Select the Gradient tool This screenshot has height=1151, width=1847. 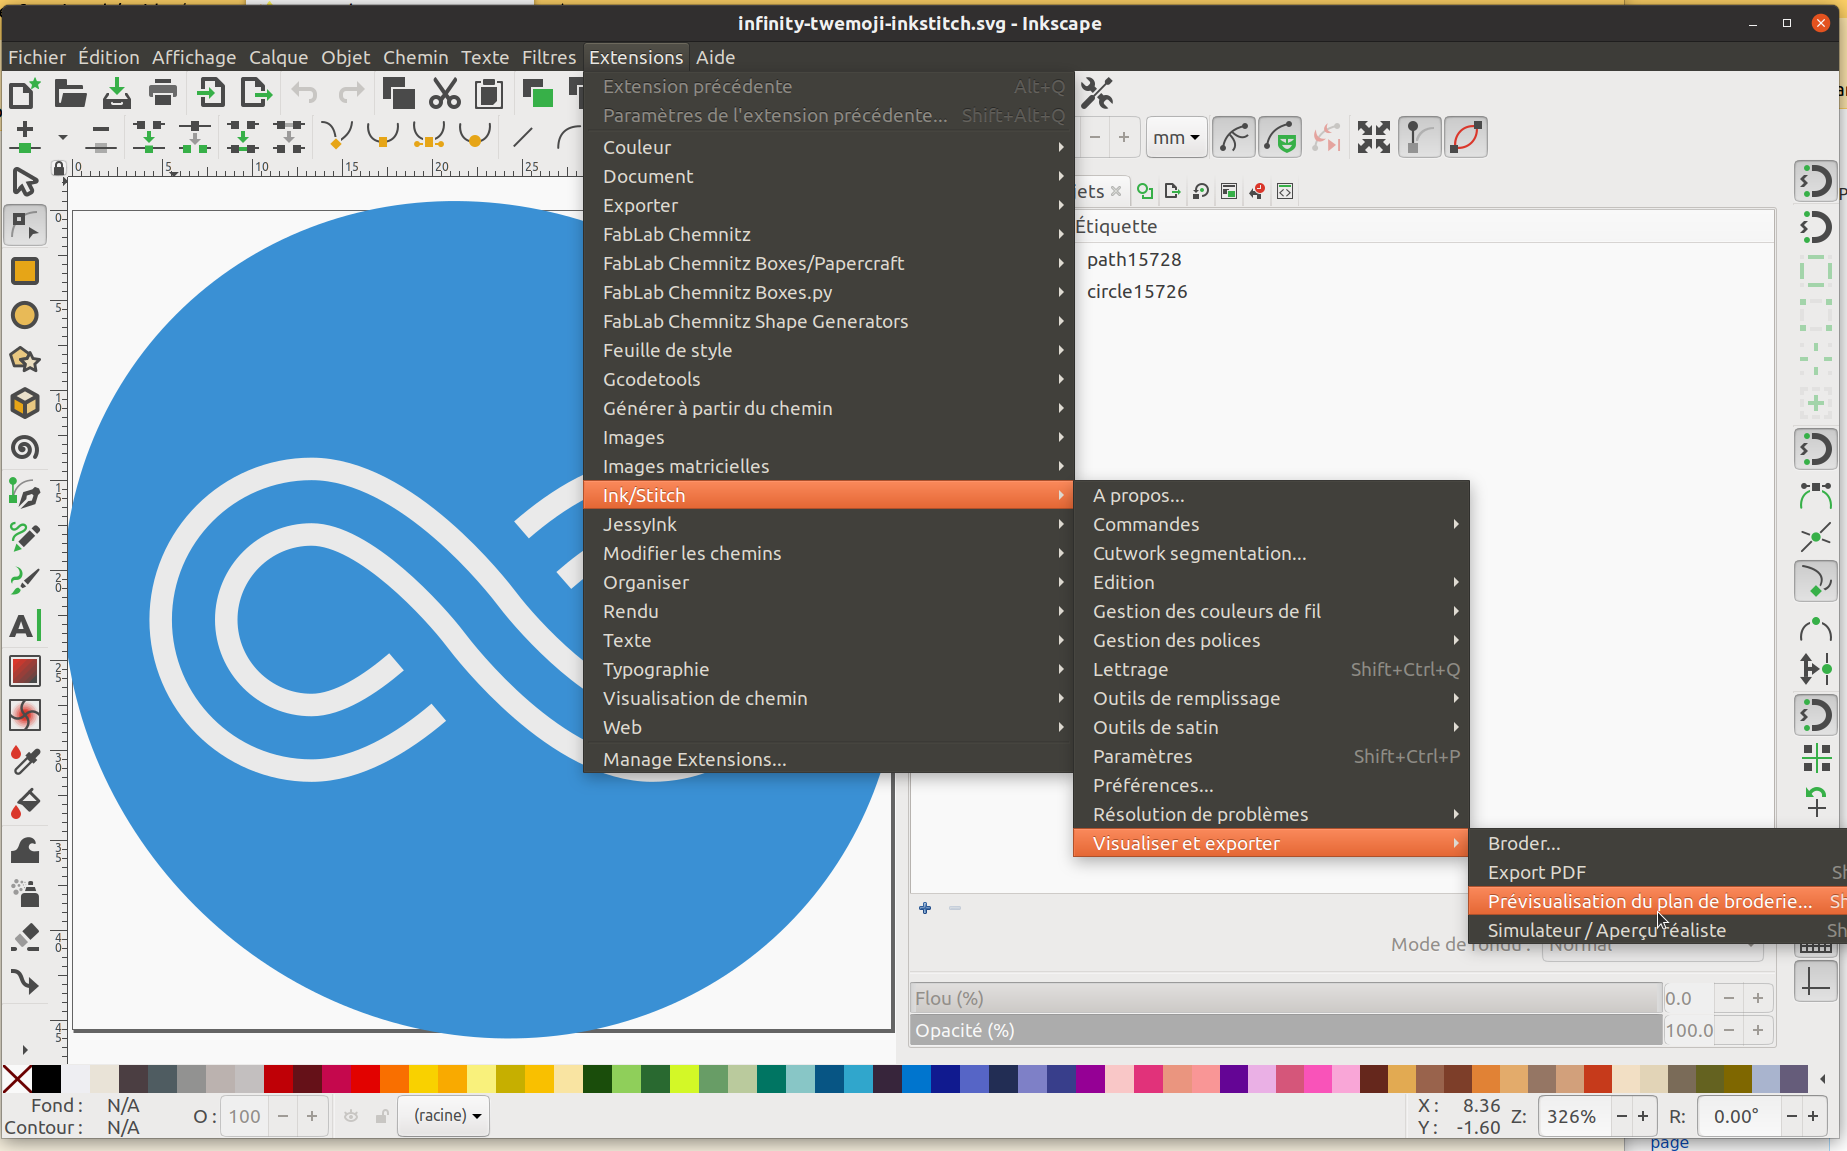pos(25,670)
